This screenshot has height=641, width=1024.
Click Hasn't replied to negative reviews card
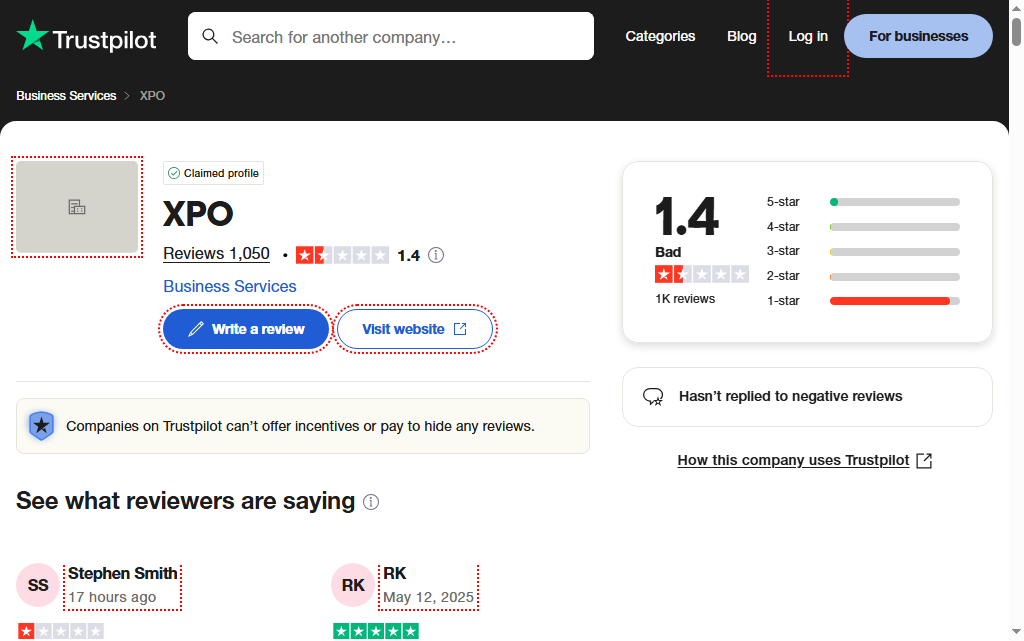coord(807,397)
